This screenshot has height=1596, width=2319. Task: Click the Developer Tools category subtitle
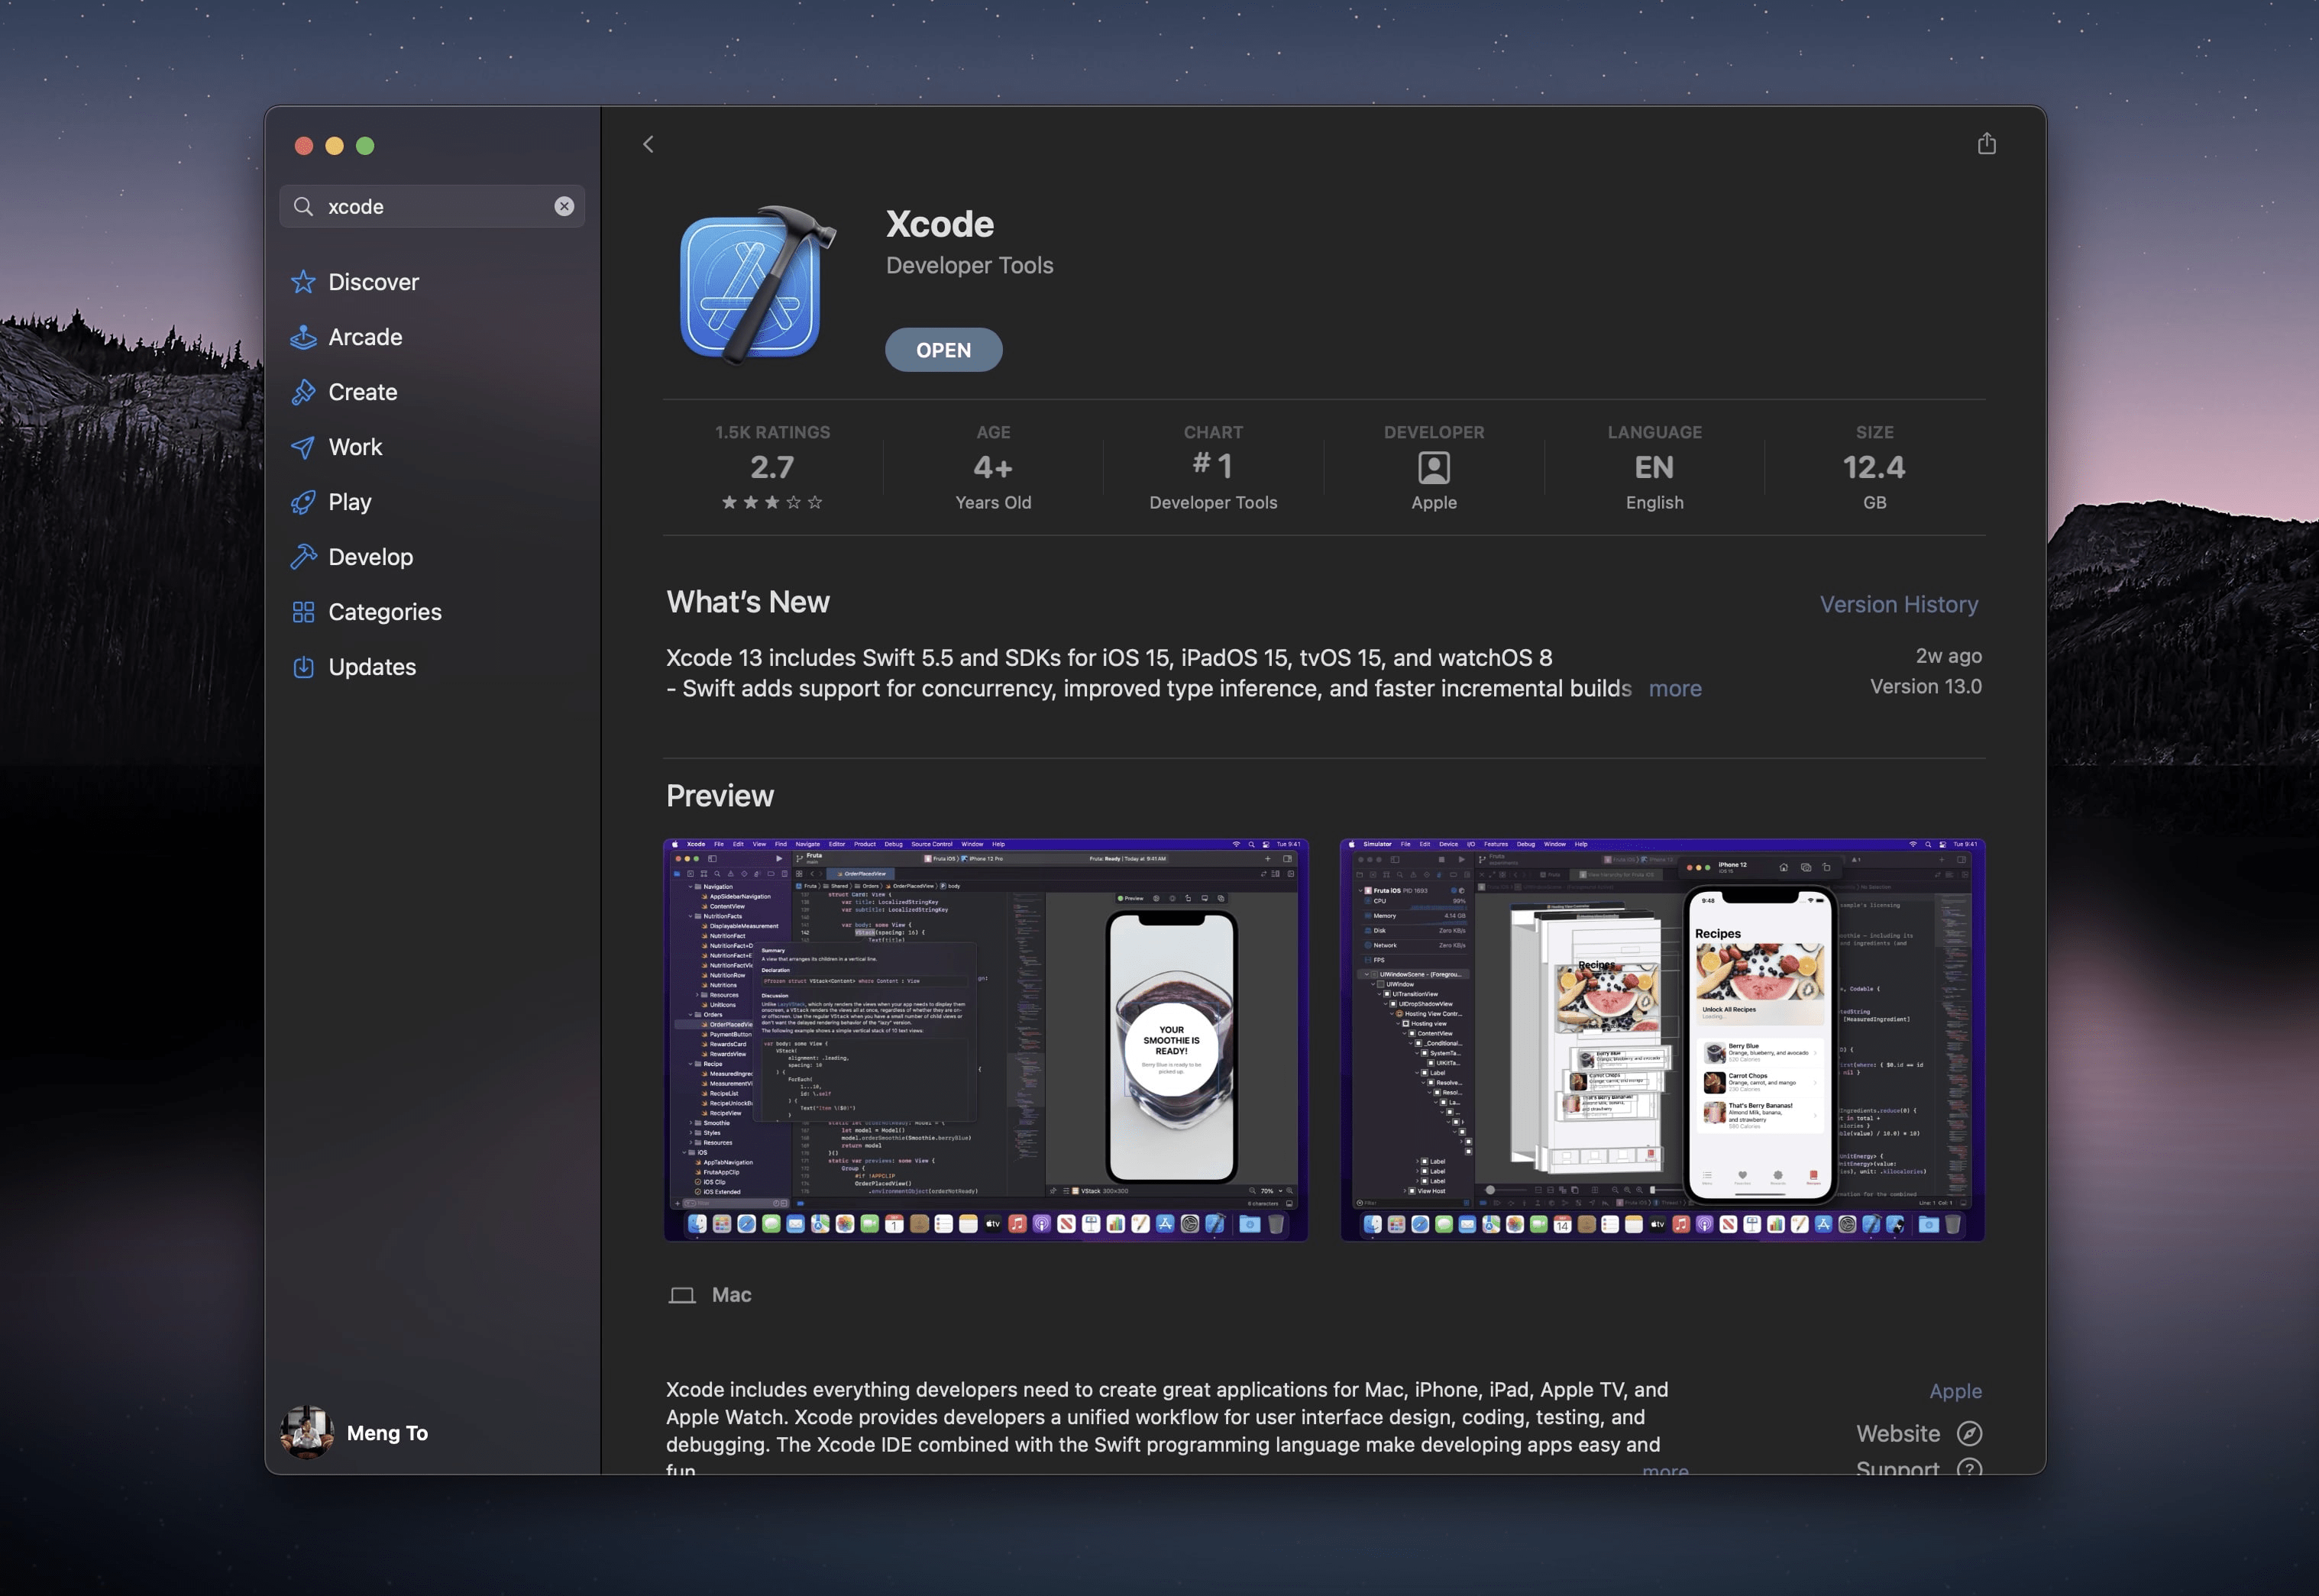(969, 266)
